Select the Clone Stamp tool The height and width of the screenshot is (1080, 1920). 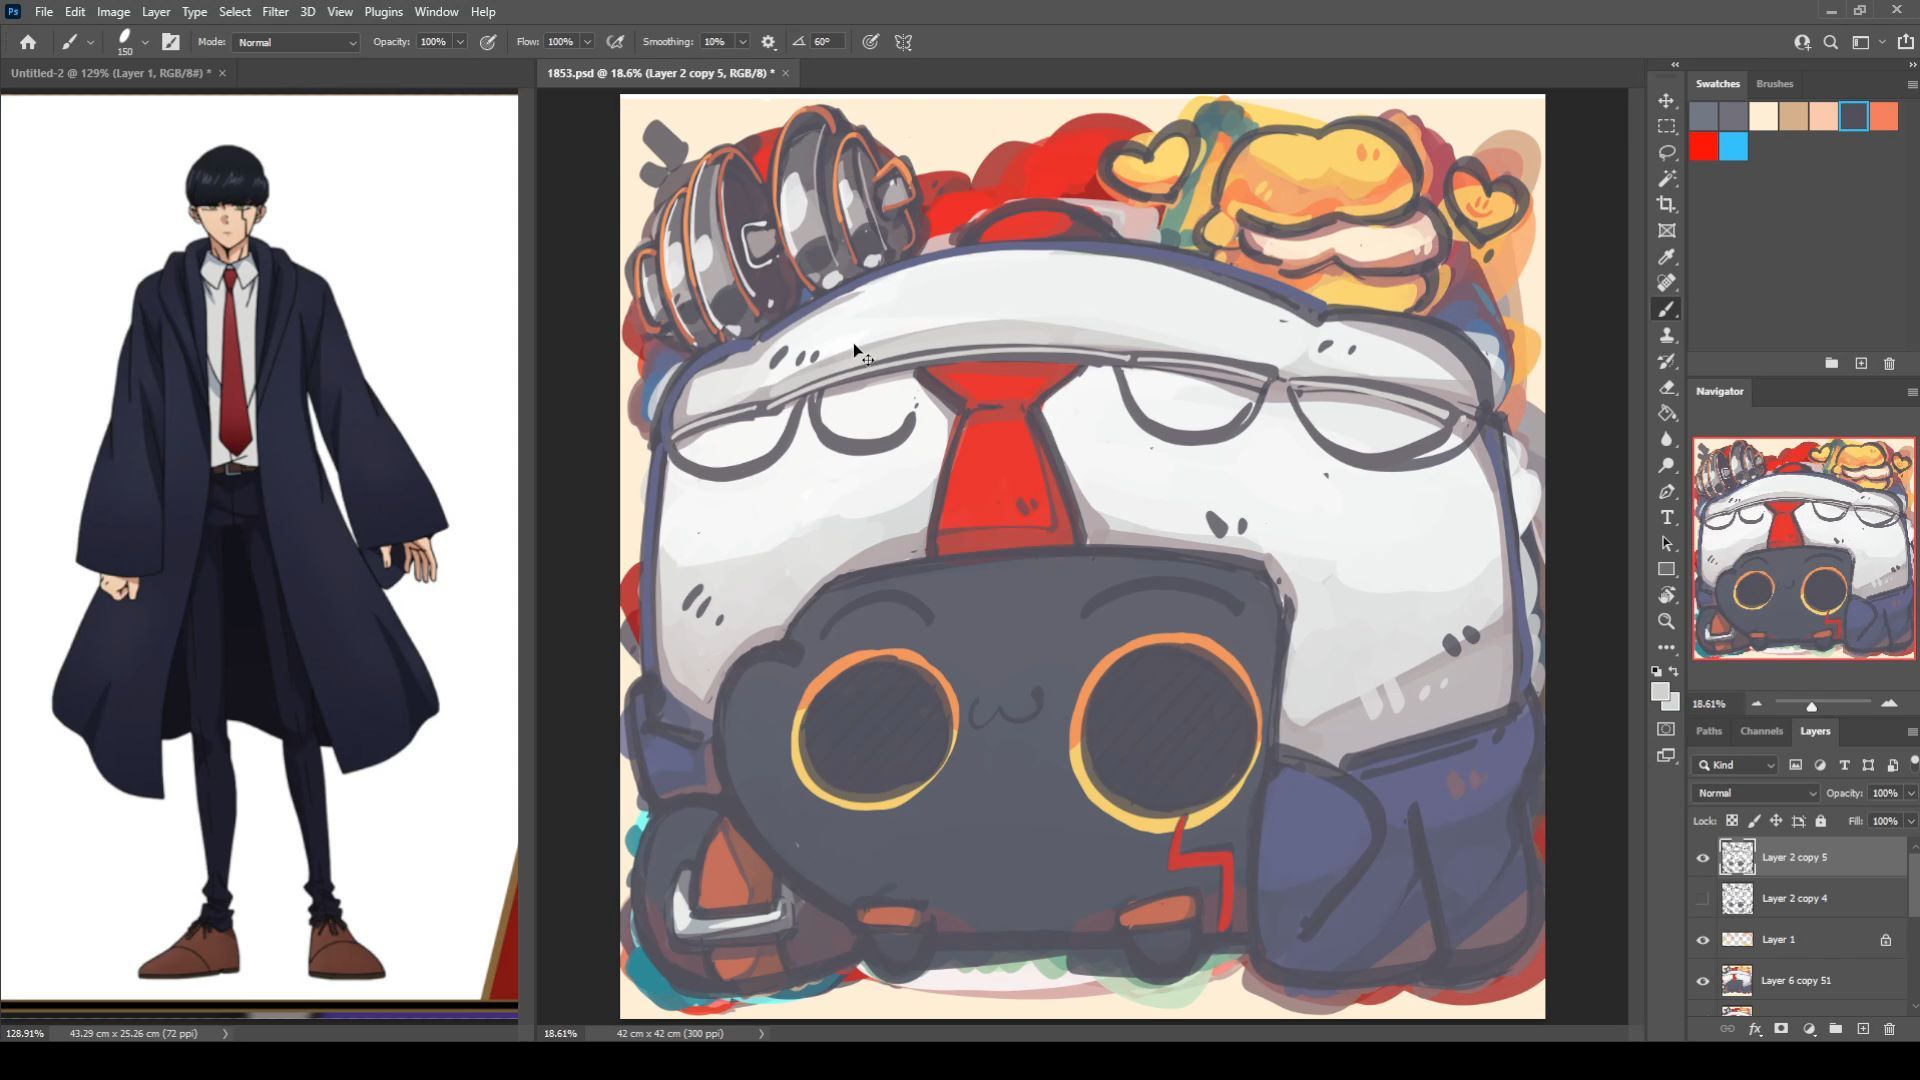(x=1666, y=335)
